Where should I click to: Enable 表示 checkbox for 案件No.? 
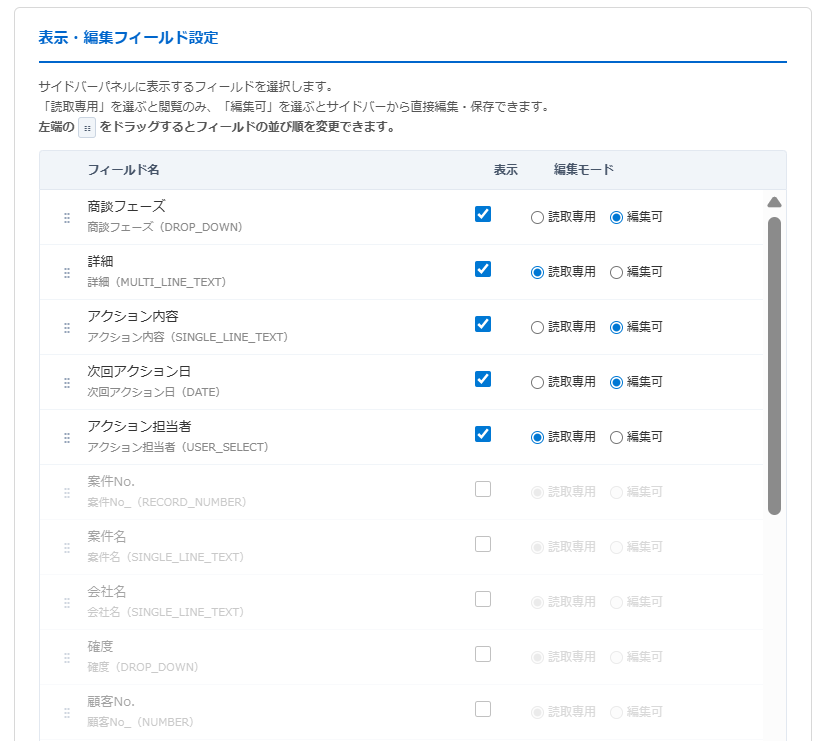pos(483,489)
